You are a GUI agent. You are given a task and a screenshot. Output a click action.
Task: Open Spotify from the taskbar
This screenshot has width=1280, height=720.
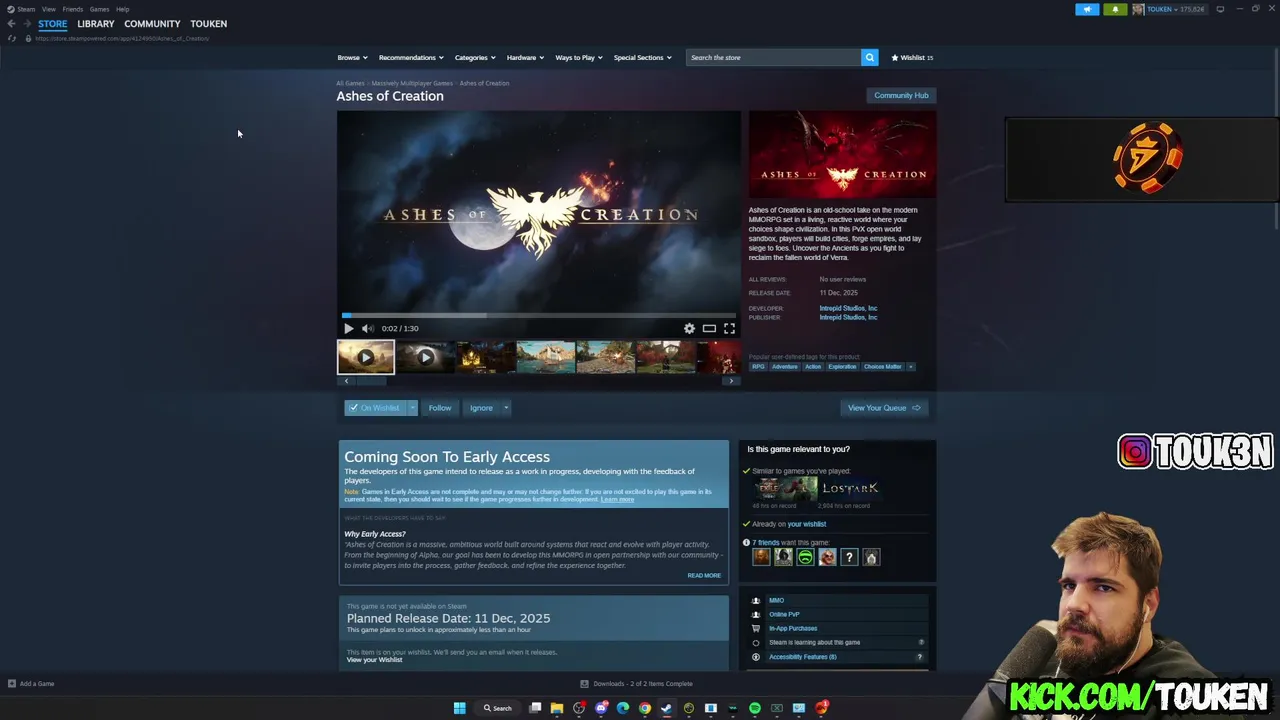(755, 708)
